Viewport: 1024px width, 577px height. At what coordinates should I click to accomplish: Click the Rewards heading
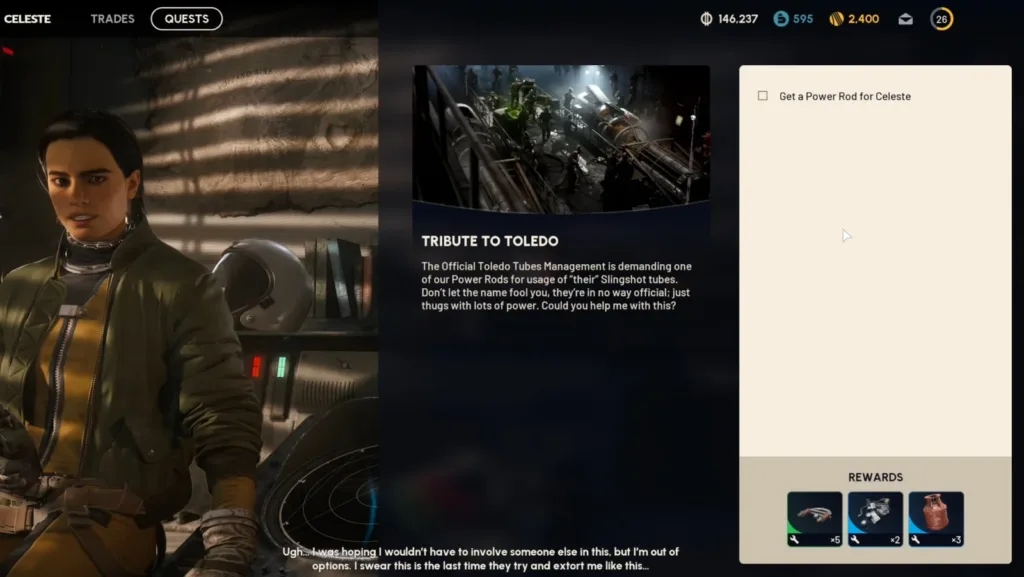[875, 477]
